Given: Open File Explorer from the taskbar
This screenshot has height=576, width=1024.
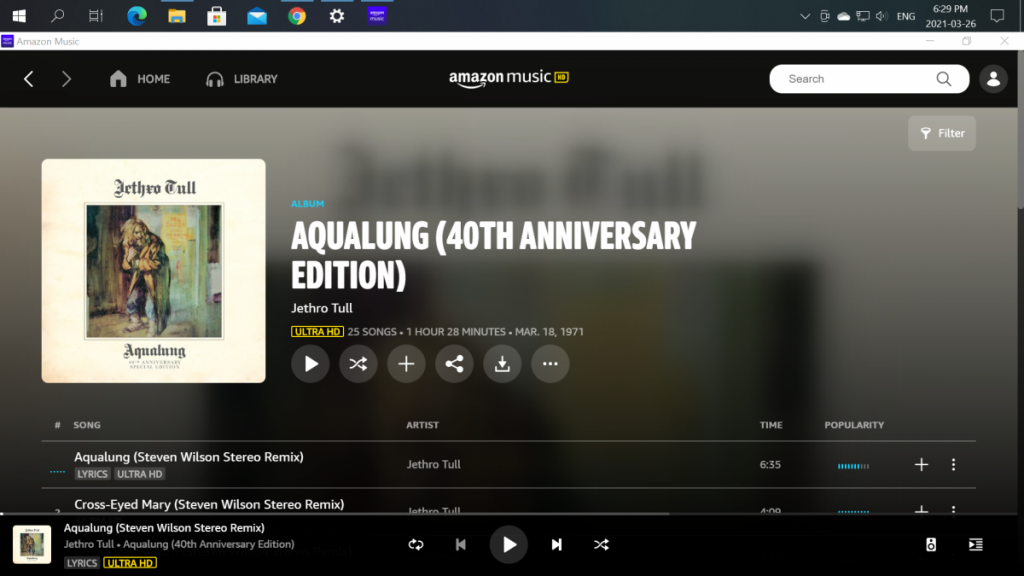Looking at the screenshot, I should [x=176, y=16].
